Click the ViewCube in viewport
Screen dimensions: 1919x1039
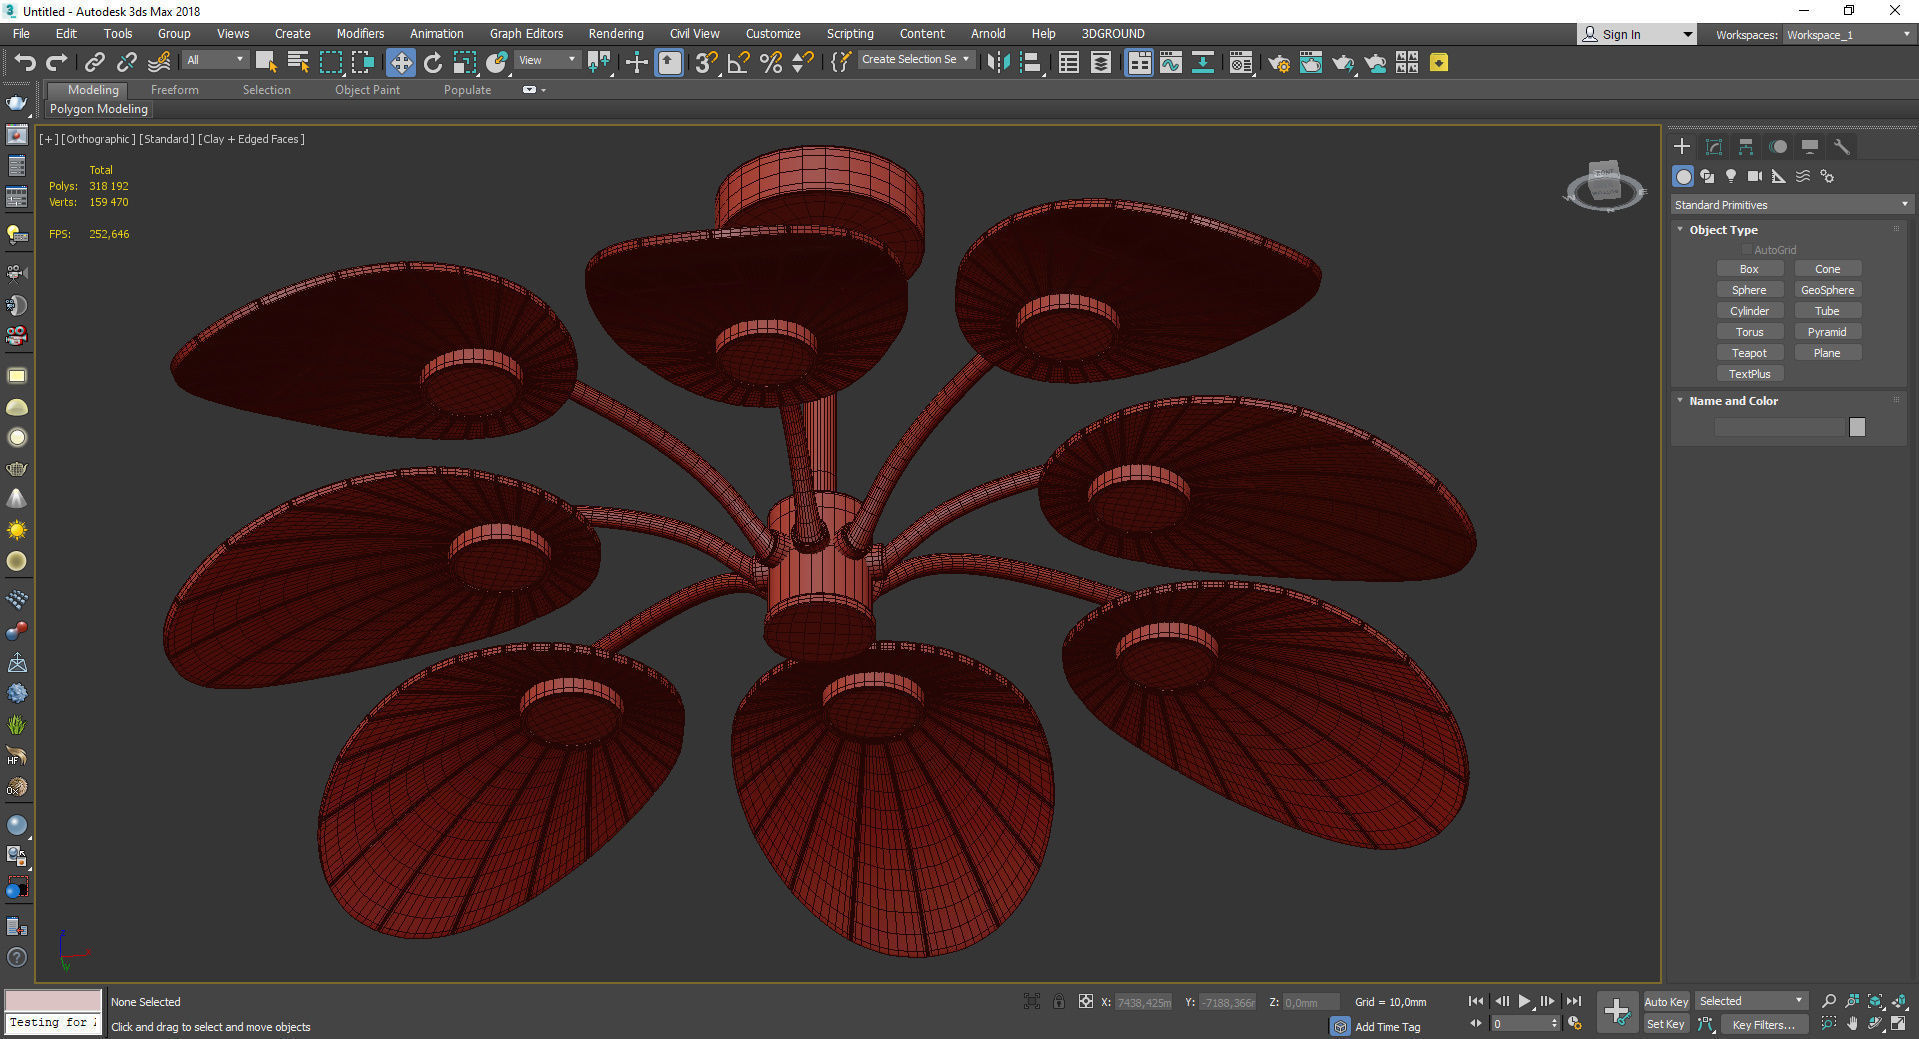(1604, 185)
